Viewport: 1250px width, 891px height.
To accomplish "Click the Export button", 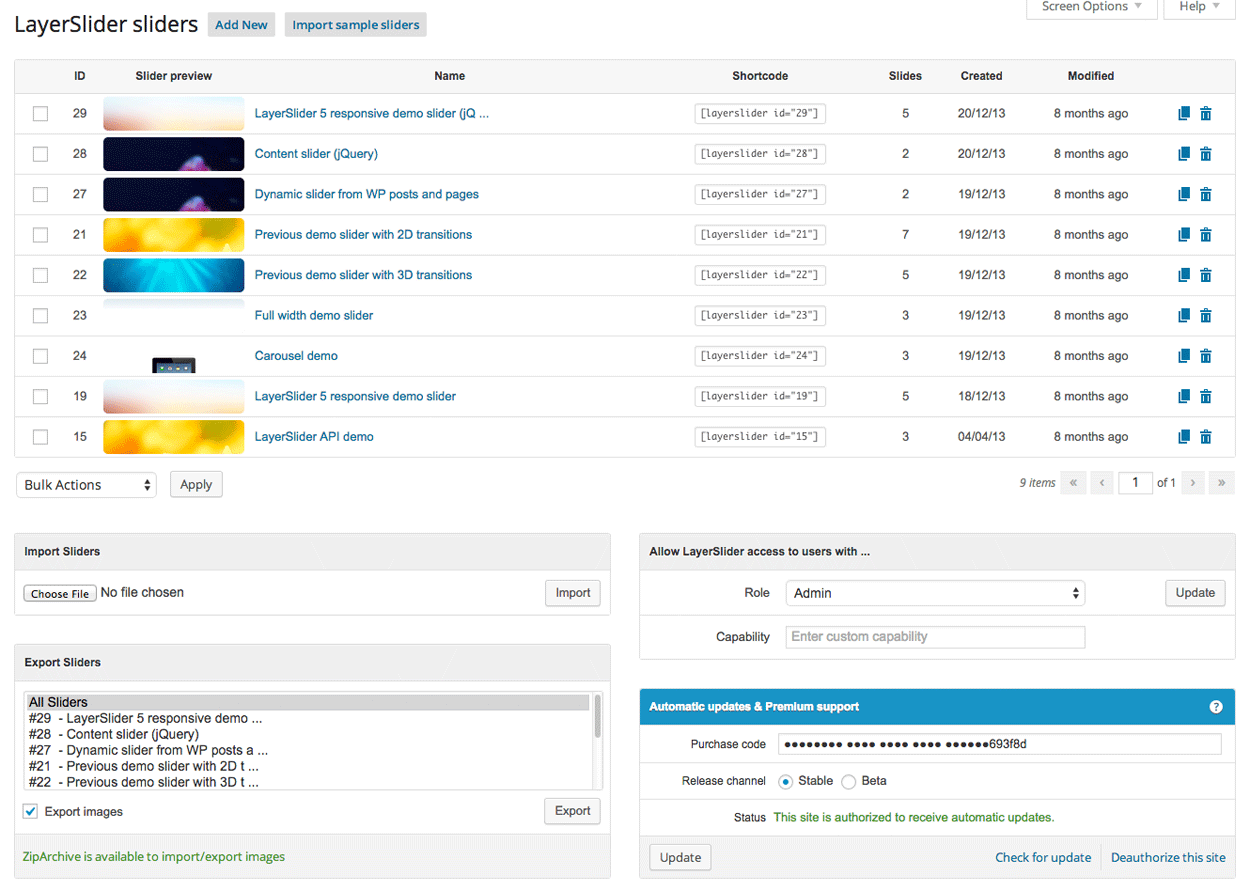I will (x=573, y=811).
